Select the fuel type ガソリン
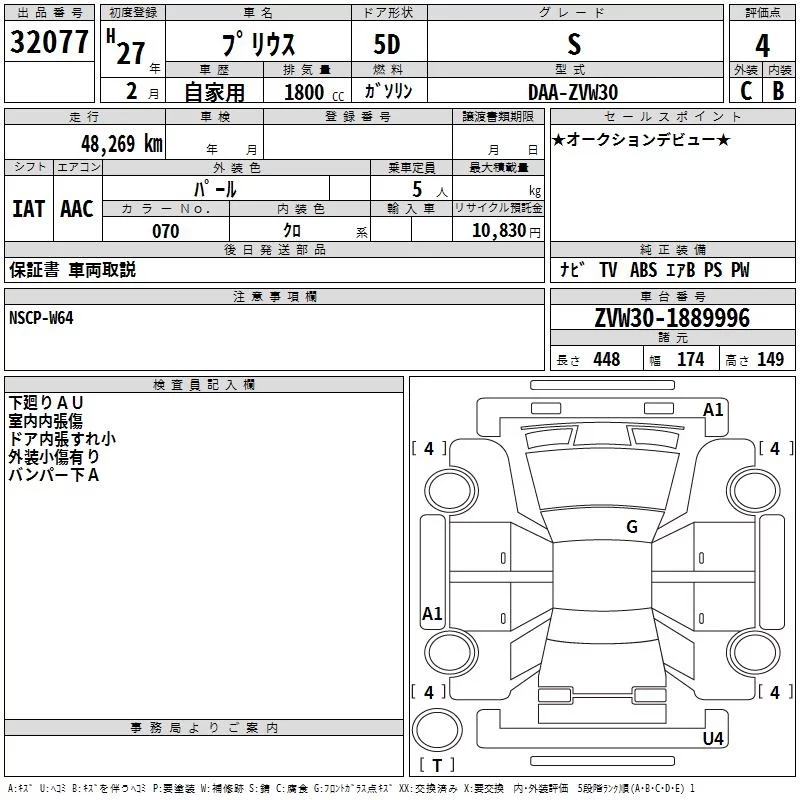Image resolution: width=800 pixels, height=800 pixels. point(388,91)
